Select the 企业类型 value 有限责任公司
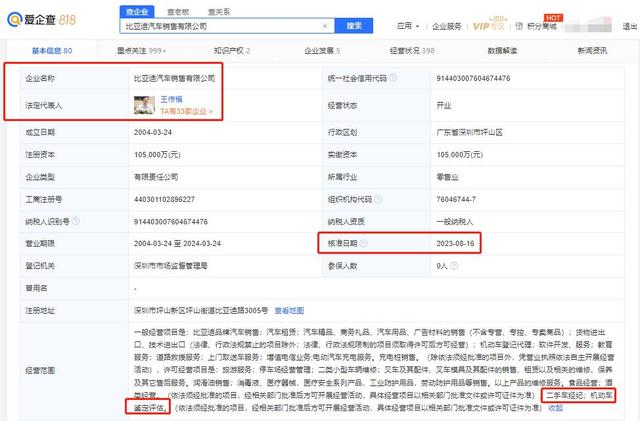640x421 pixels. click(156, 177)
